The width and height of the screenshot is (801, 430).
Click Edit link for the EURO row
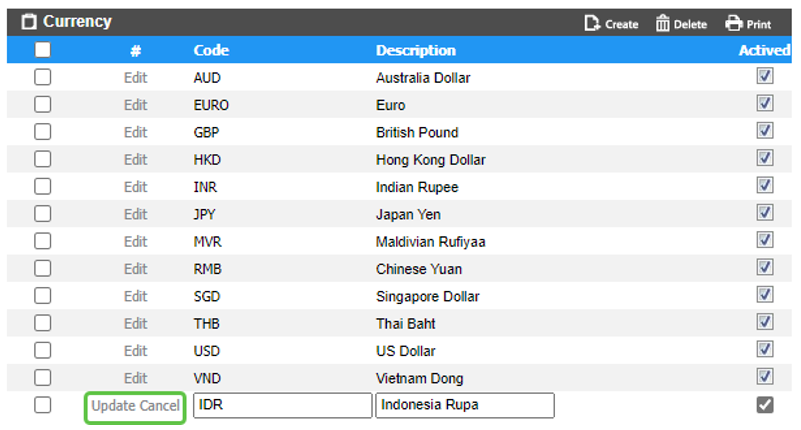(x=135, y=105)
